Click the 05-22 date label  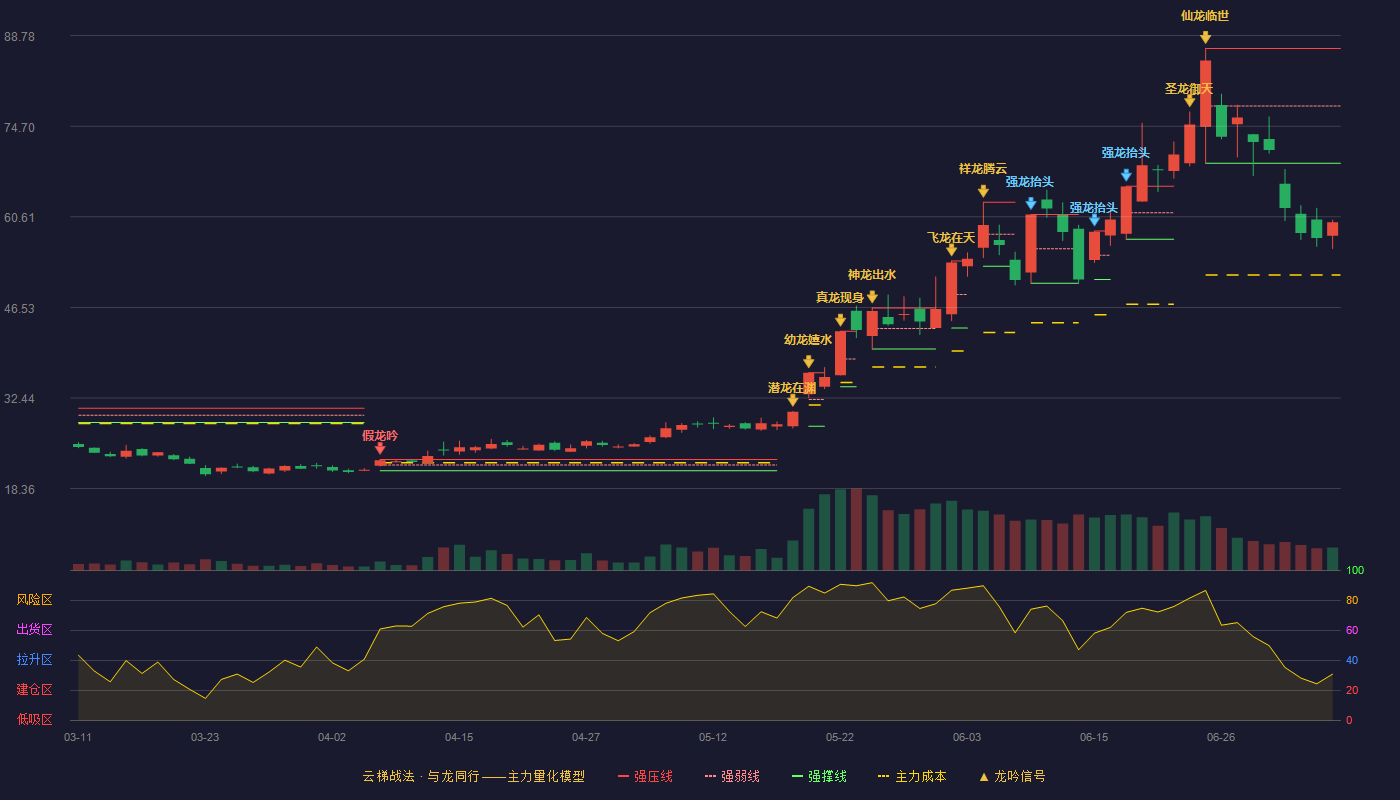[840, 737]
